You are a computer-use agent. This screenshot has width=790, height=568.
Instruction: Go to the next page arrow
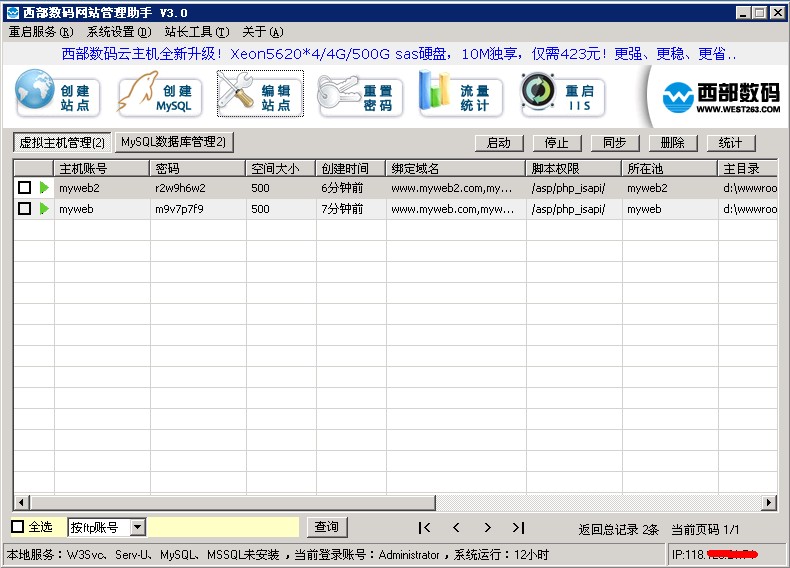[x=487, y=528]
